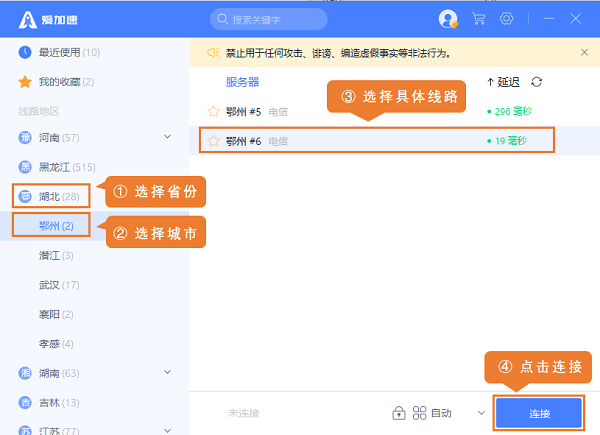Click the orange star beside 我的收藏

(25, 81)
